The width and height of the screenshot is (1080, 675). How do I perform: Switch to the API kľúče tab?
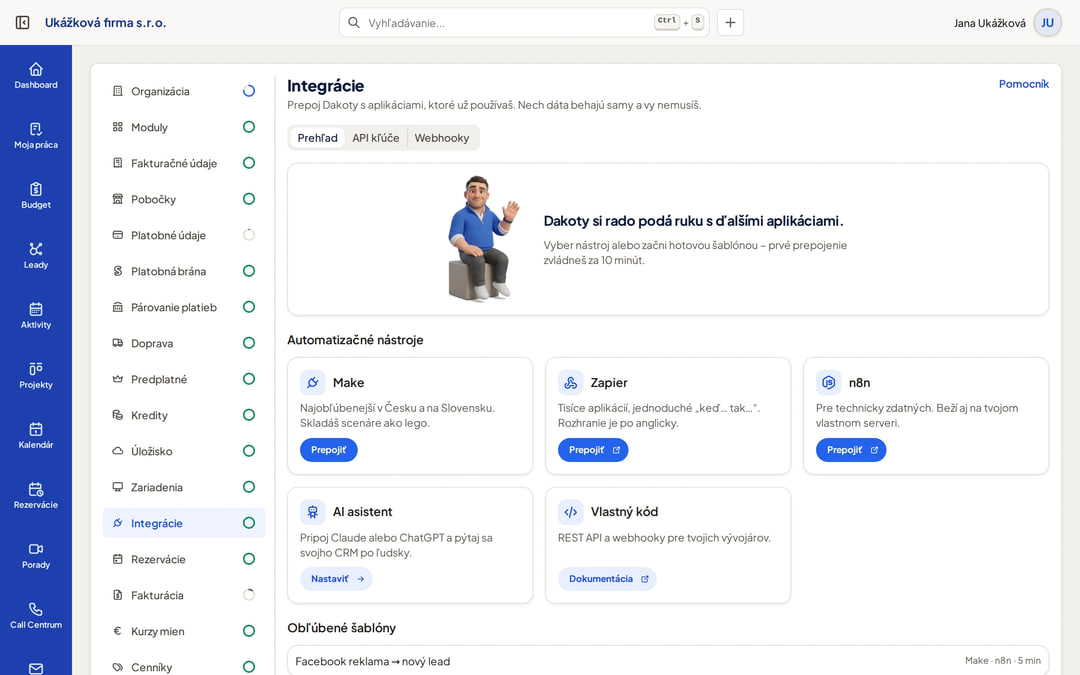click(375, 138)
